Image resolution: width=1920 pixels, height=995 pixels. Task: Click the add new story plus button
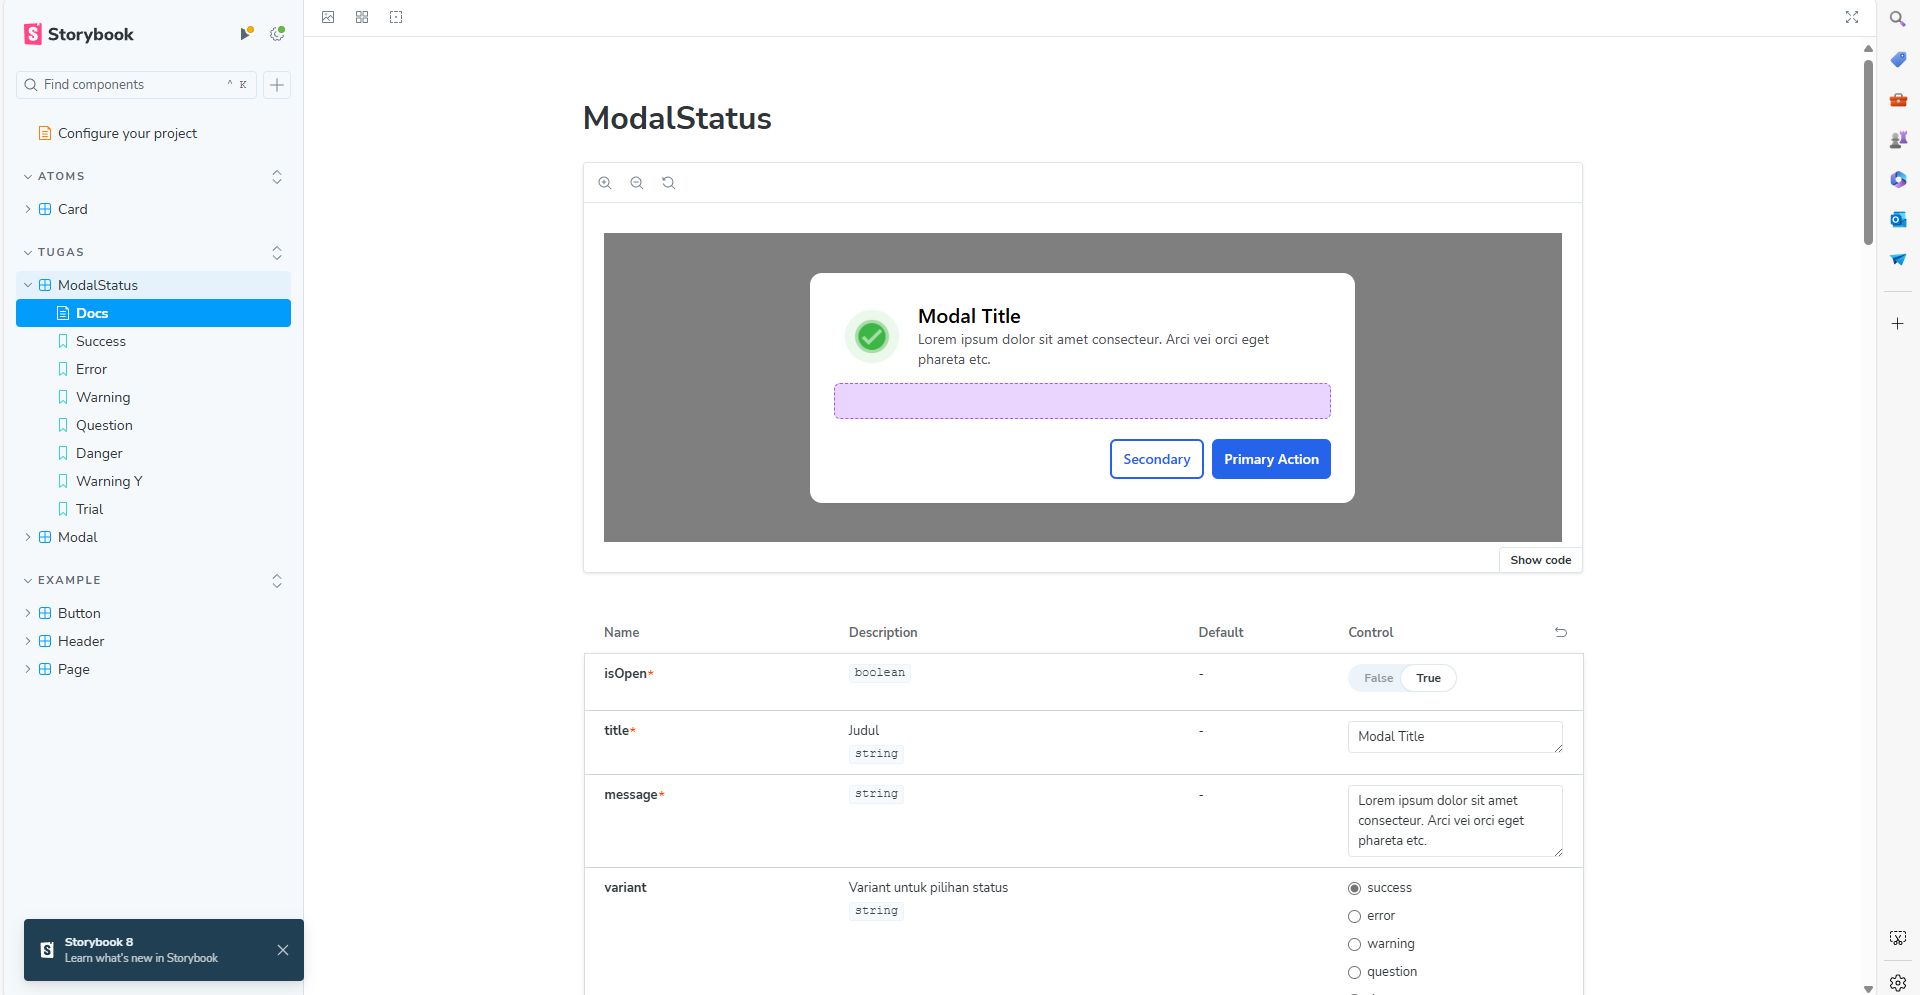(x=277, y=85)
